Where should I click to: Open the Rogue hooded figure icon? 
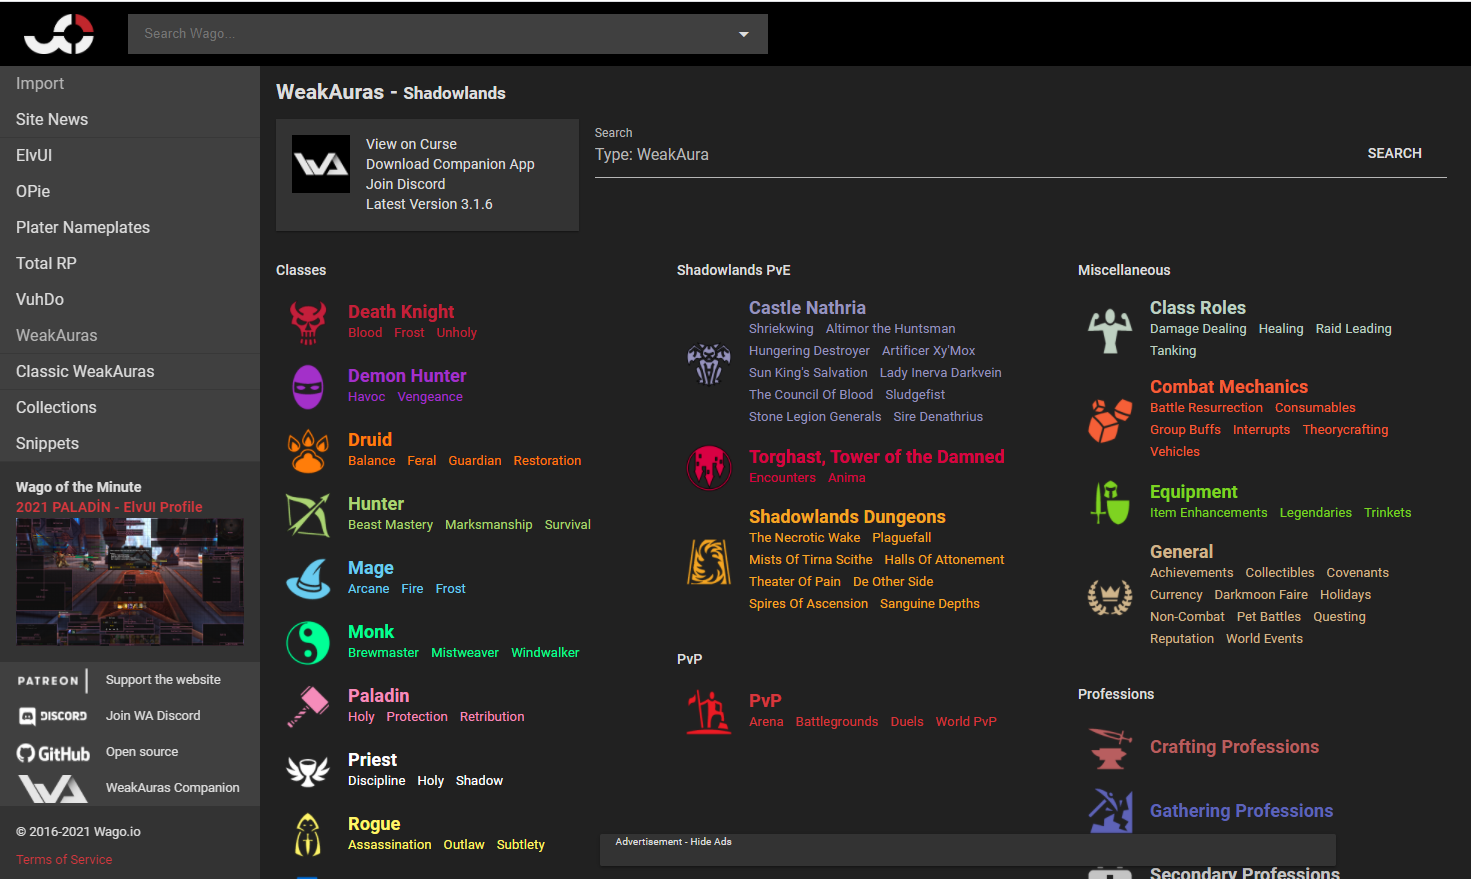(308, 835)
